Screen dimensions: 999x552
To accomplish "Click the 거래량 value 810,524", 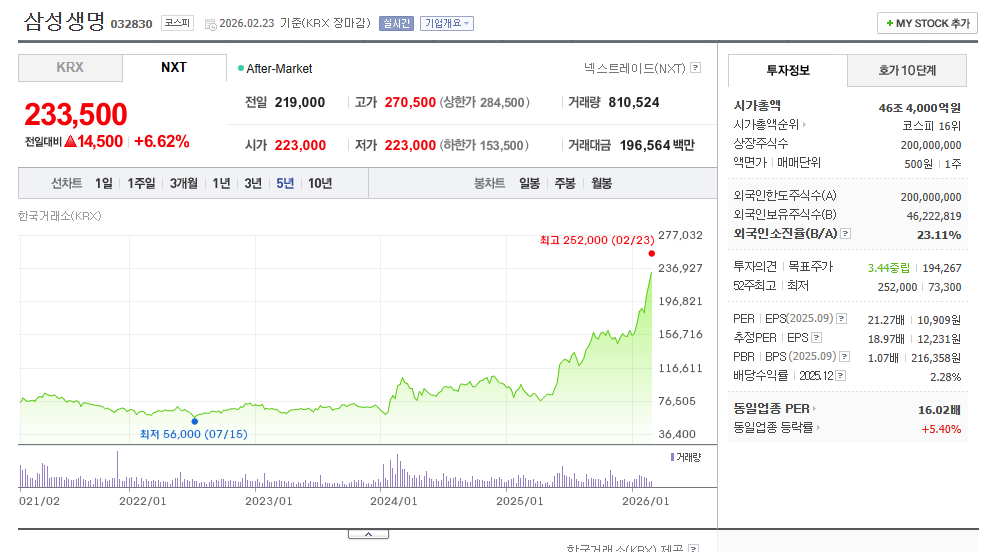I will pyautogui.click(x=634, y=103).
